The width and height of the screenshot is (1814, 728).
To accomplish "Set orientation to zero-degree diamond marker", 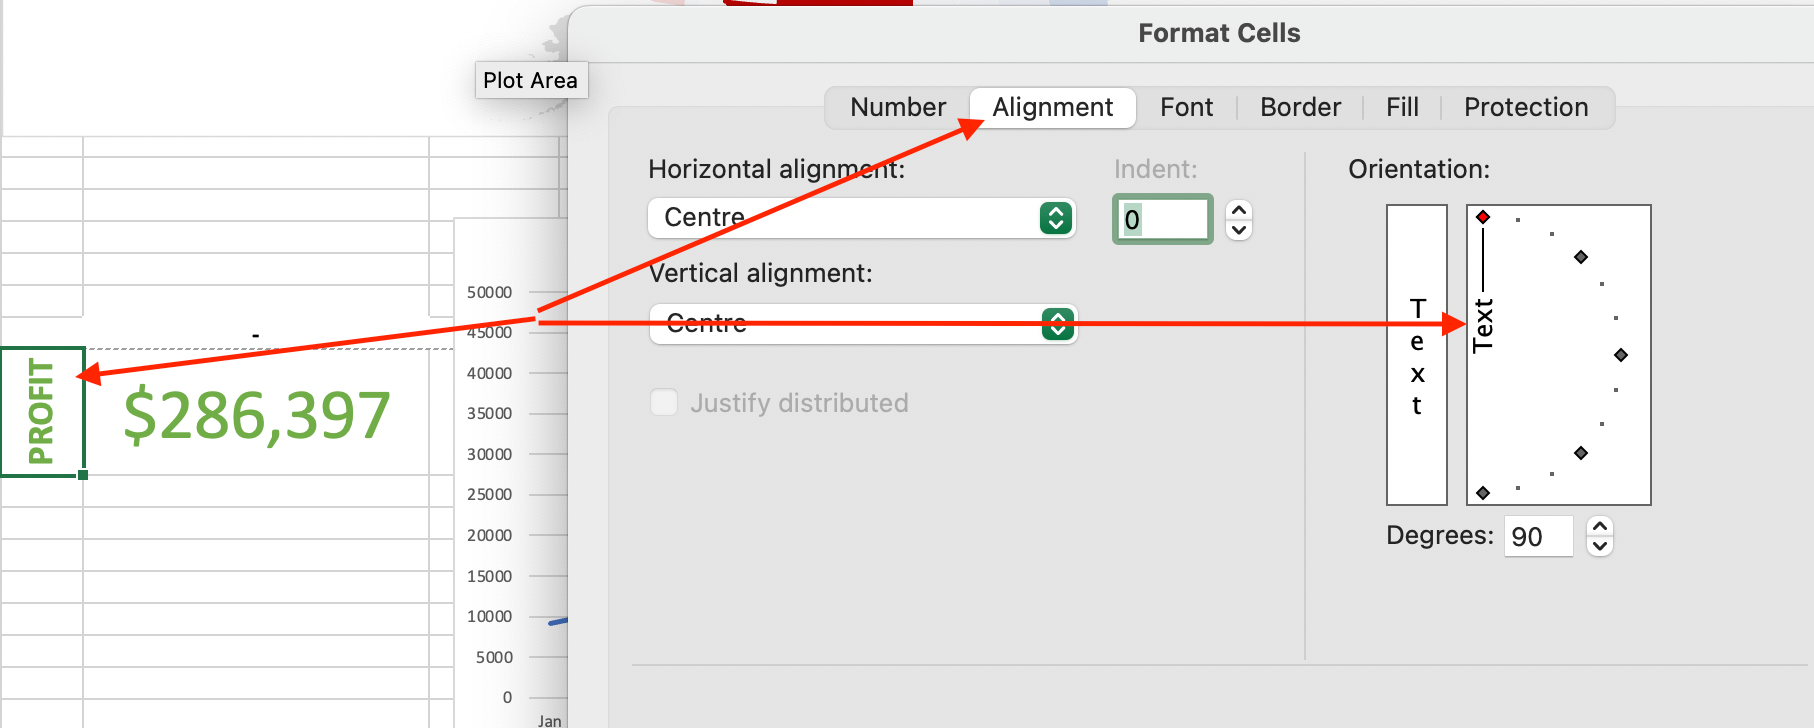I will [1621, 355].
